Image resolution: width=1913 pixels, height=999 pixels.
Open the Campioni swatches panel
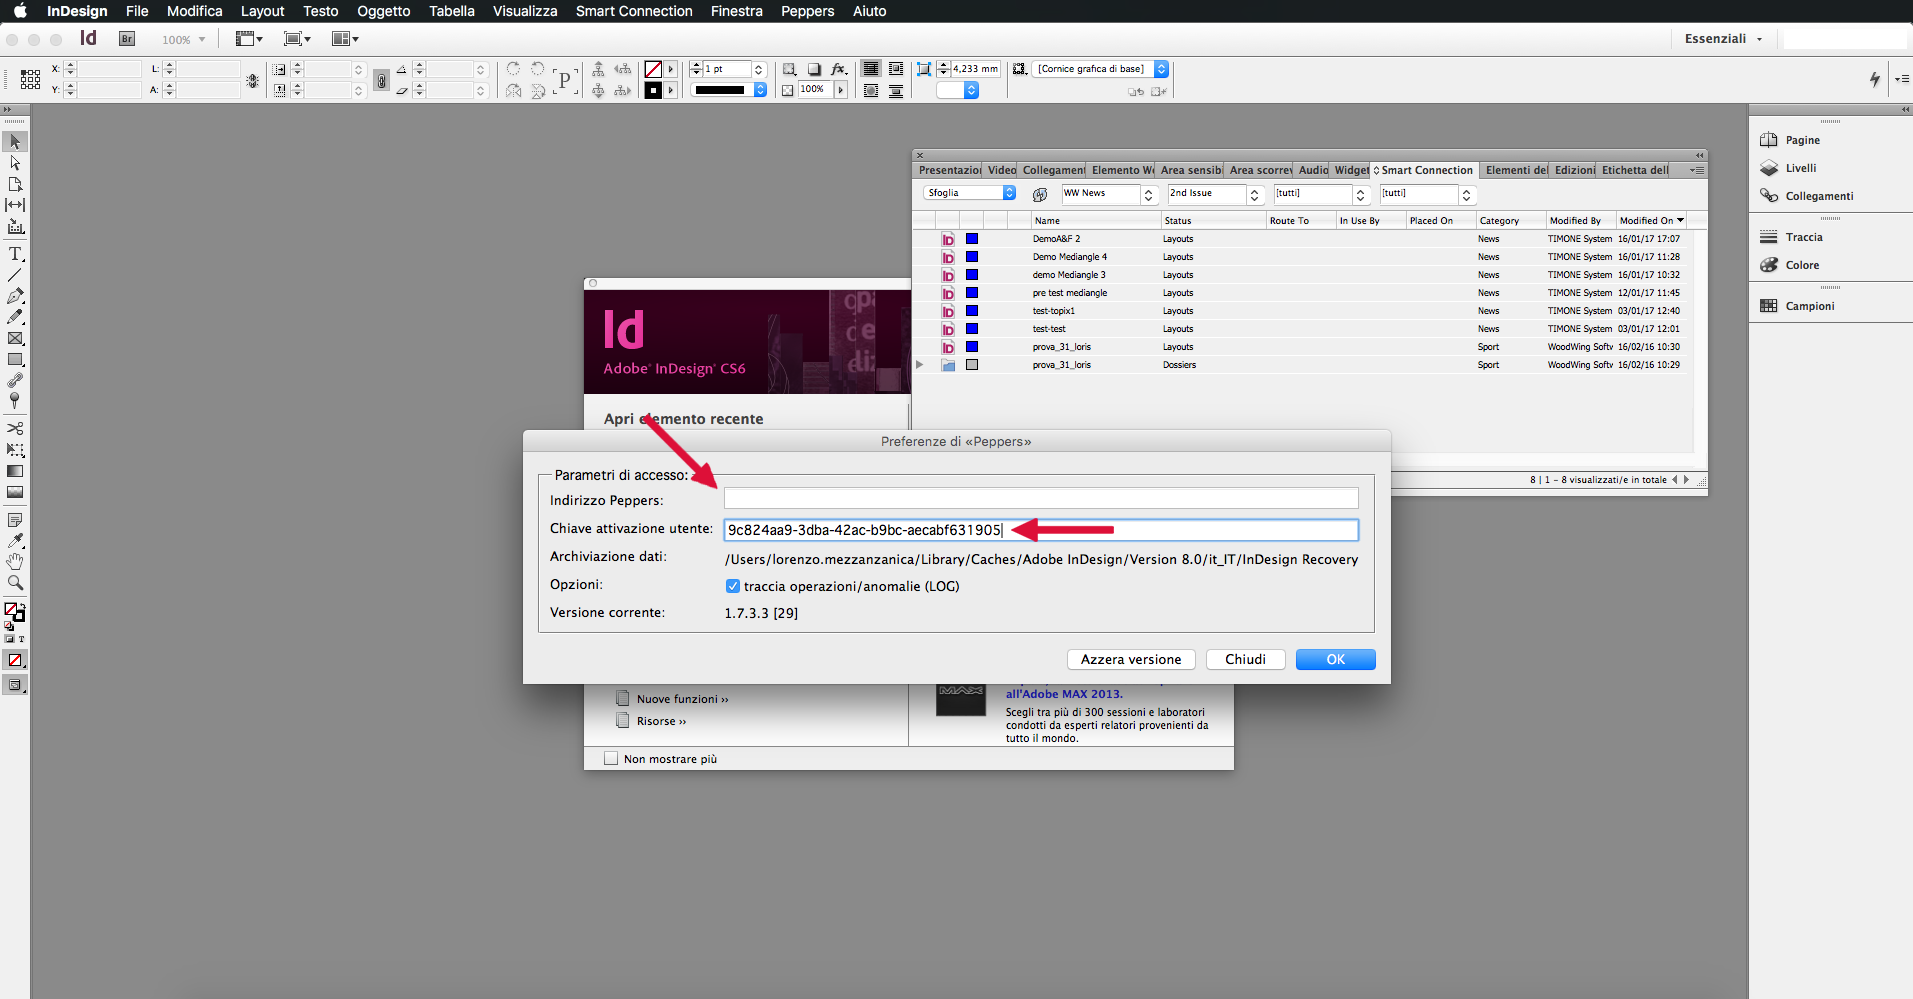click(1810, 306)
